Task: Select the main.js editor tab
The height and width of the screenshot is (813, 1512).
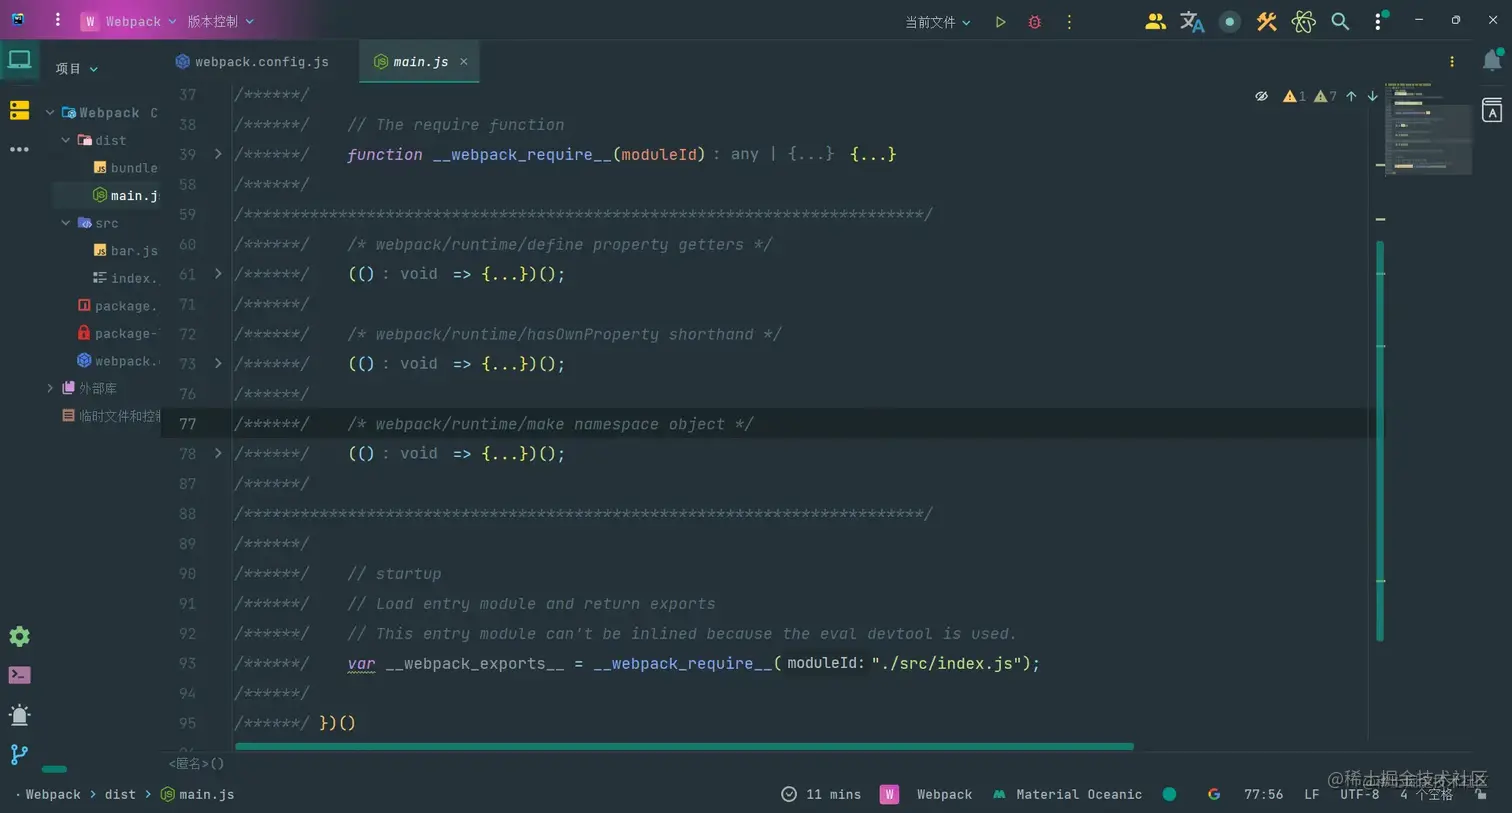Action: pyautogui.click(x=420, y=62)
